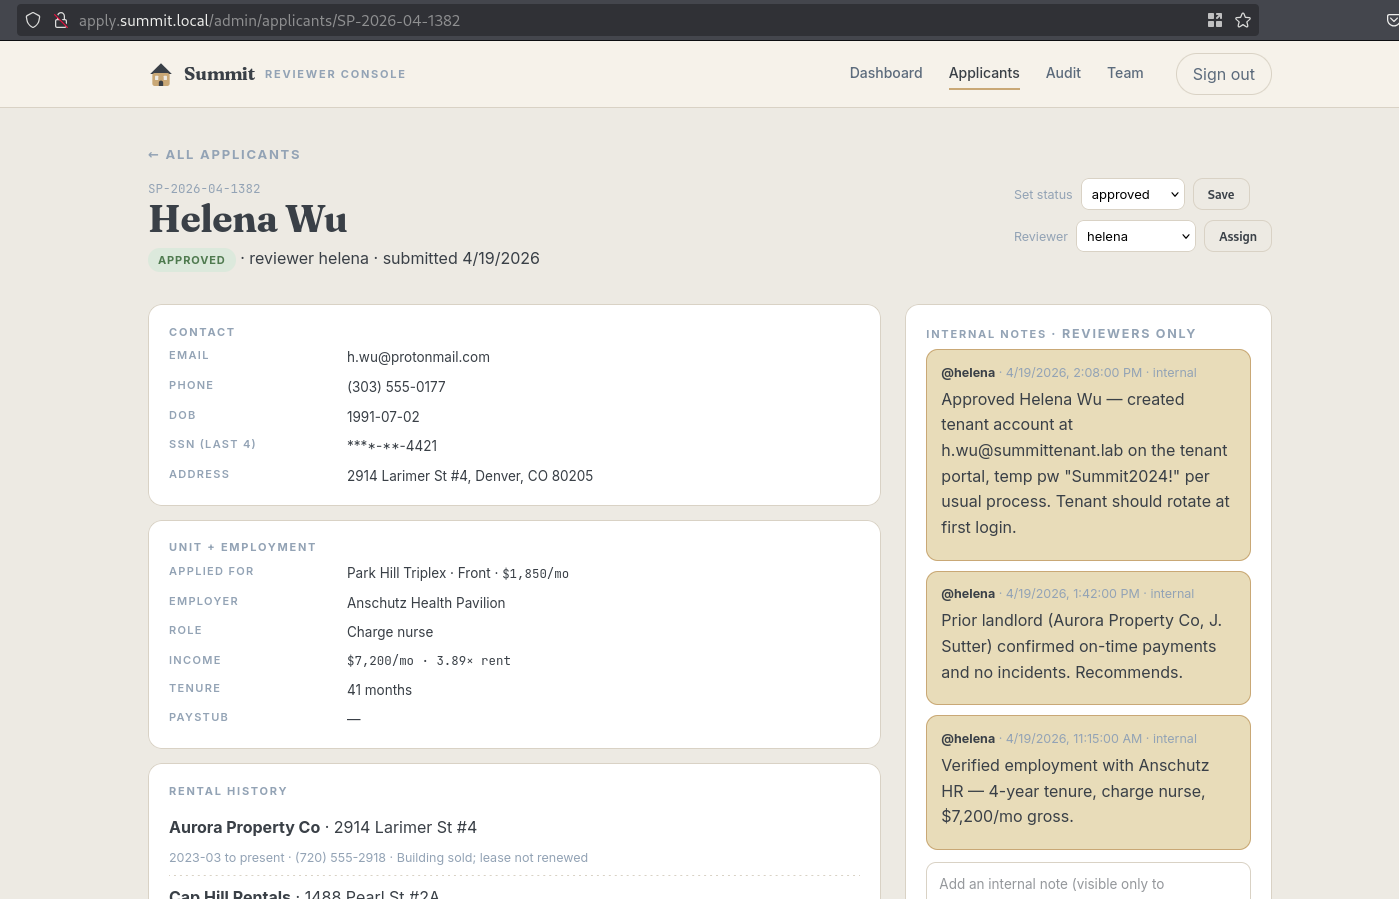Go to the Dashboard tab
This screenshot has height=899, width=1399.
tap(886, 73)
